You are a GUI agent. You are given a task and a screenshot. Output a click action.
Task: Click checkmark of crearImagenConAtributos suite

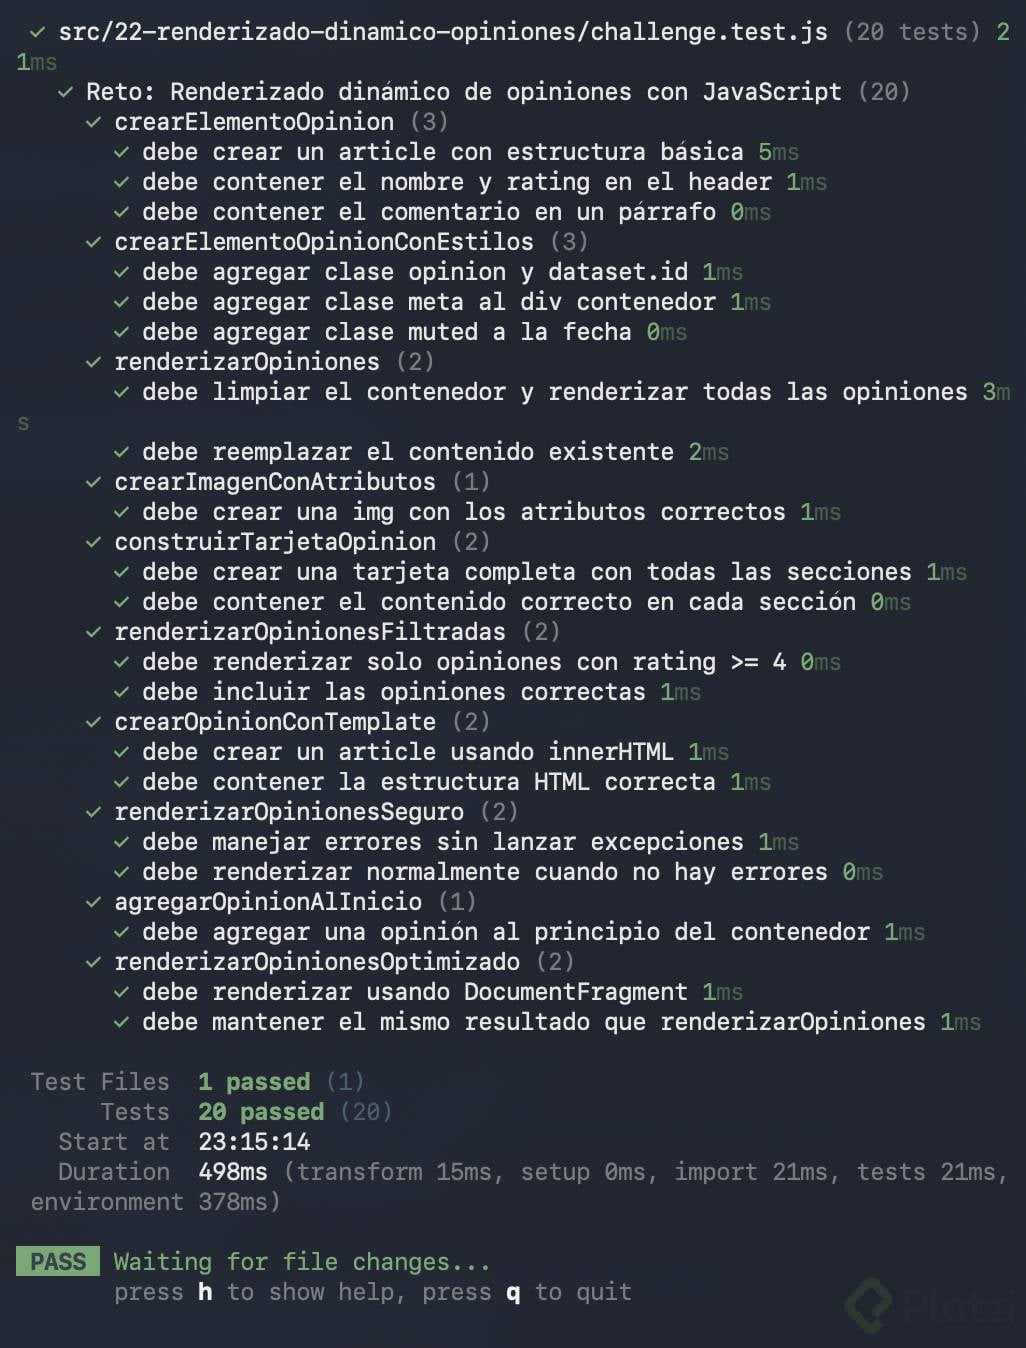93,482
